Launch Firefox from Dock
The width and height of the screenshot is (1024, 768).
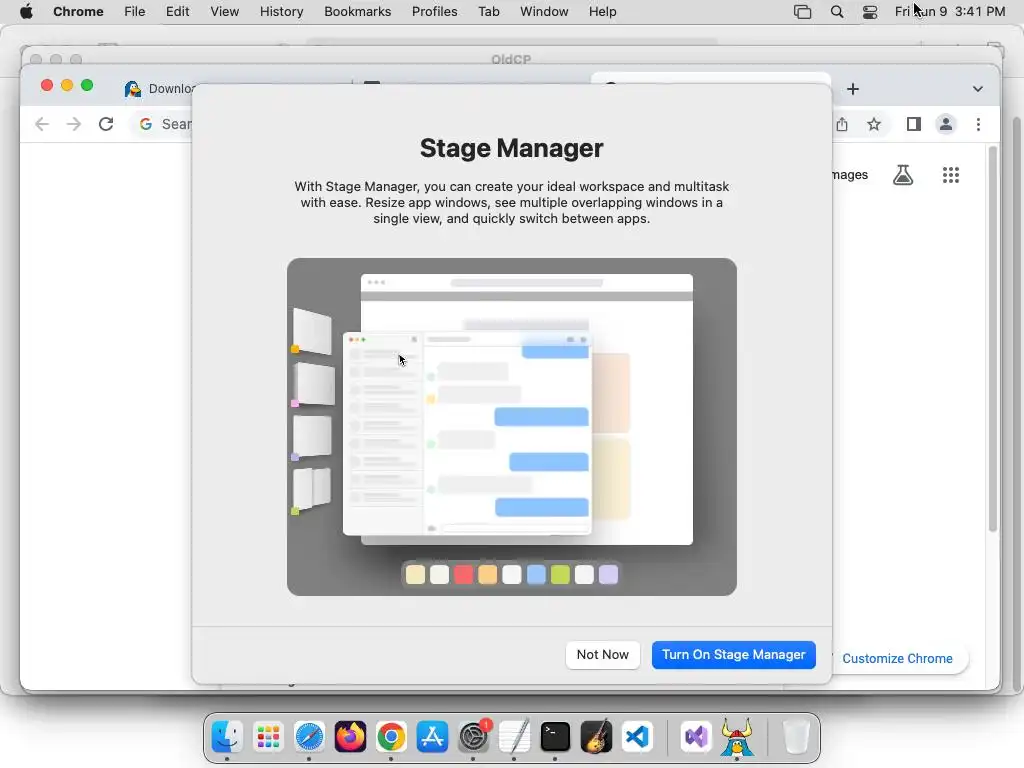coord(350,737)
